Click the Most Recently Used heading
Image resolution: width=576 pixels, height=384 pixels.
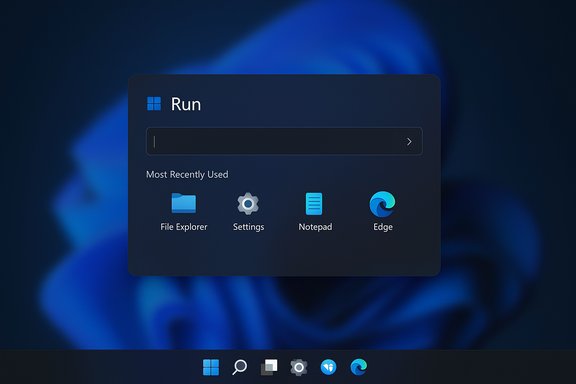pyautogui.click(x=187, y=175)
